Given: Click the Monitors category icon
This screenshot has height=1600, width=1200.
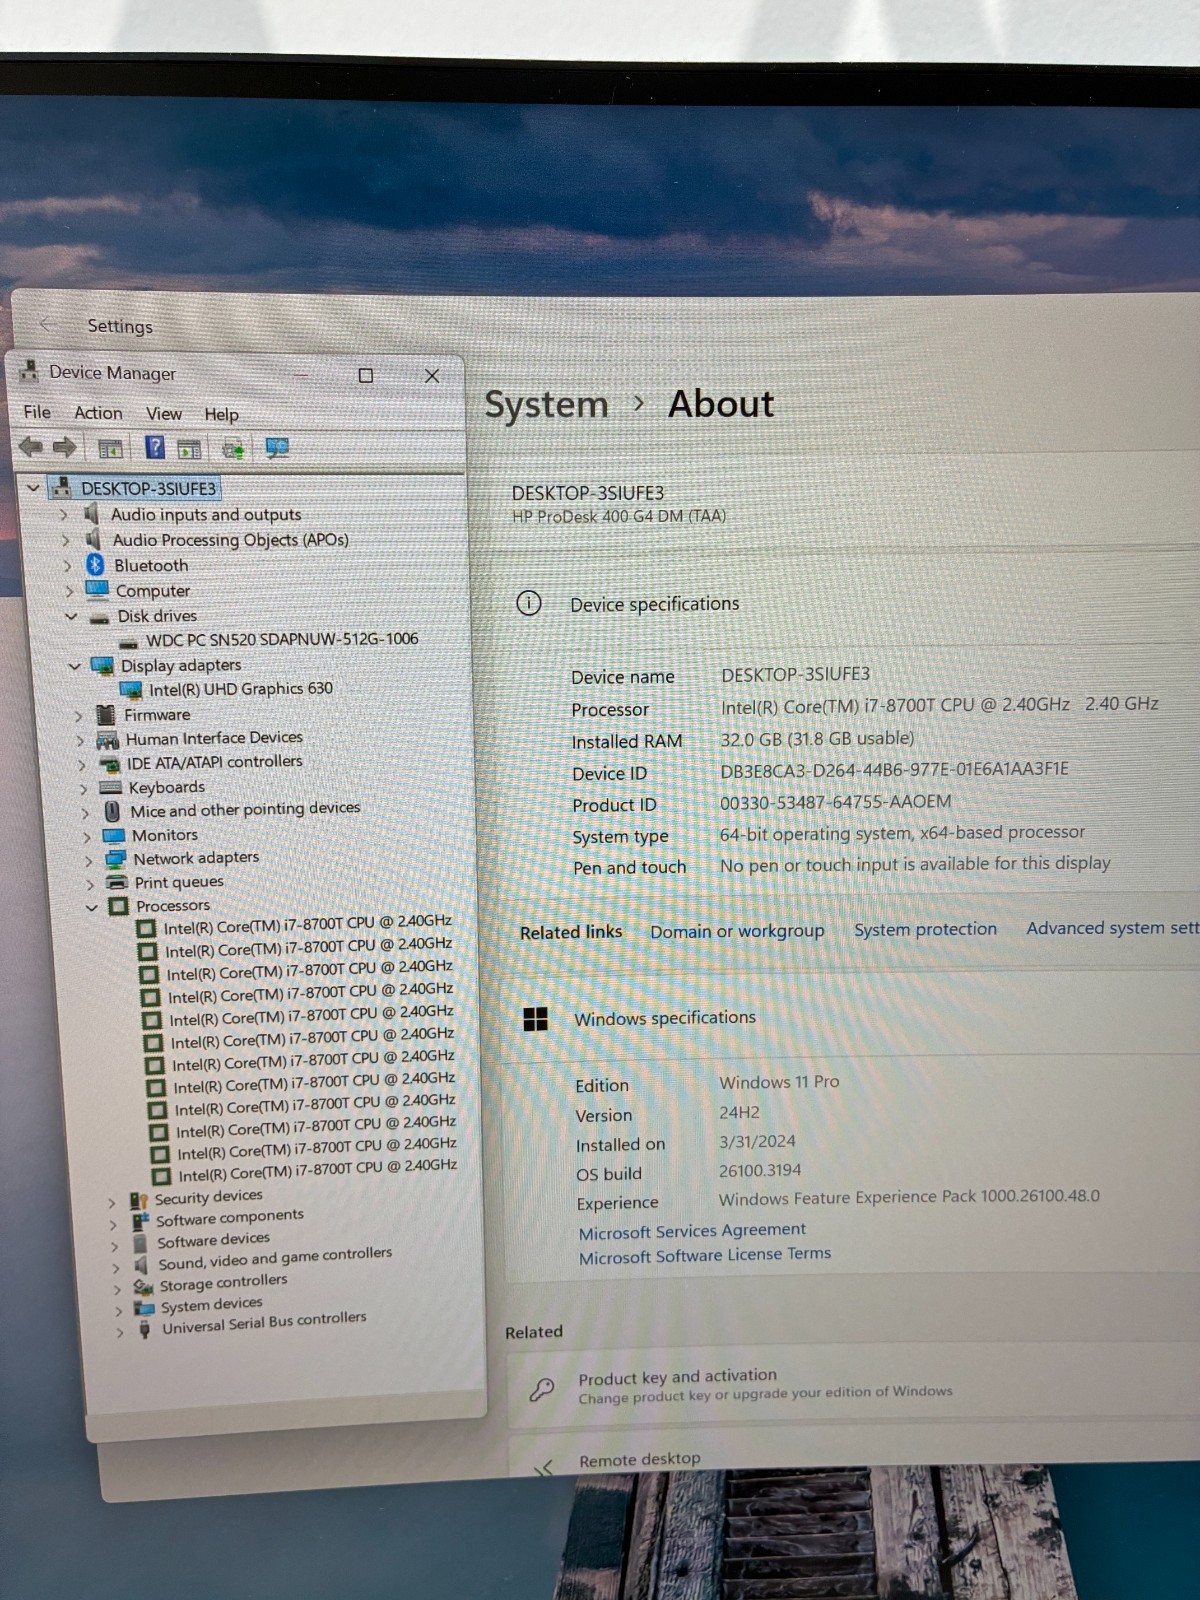Looking at the screenshot, I should (x=114, y=835).
